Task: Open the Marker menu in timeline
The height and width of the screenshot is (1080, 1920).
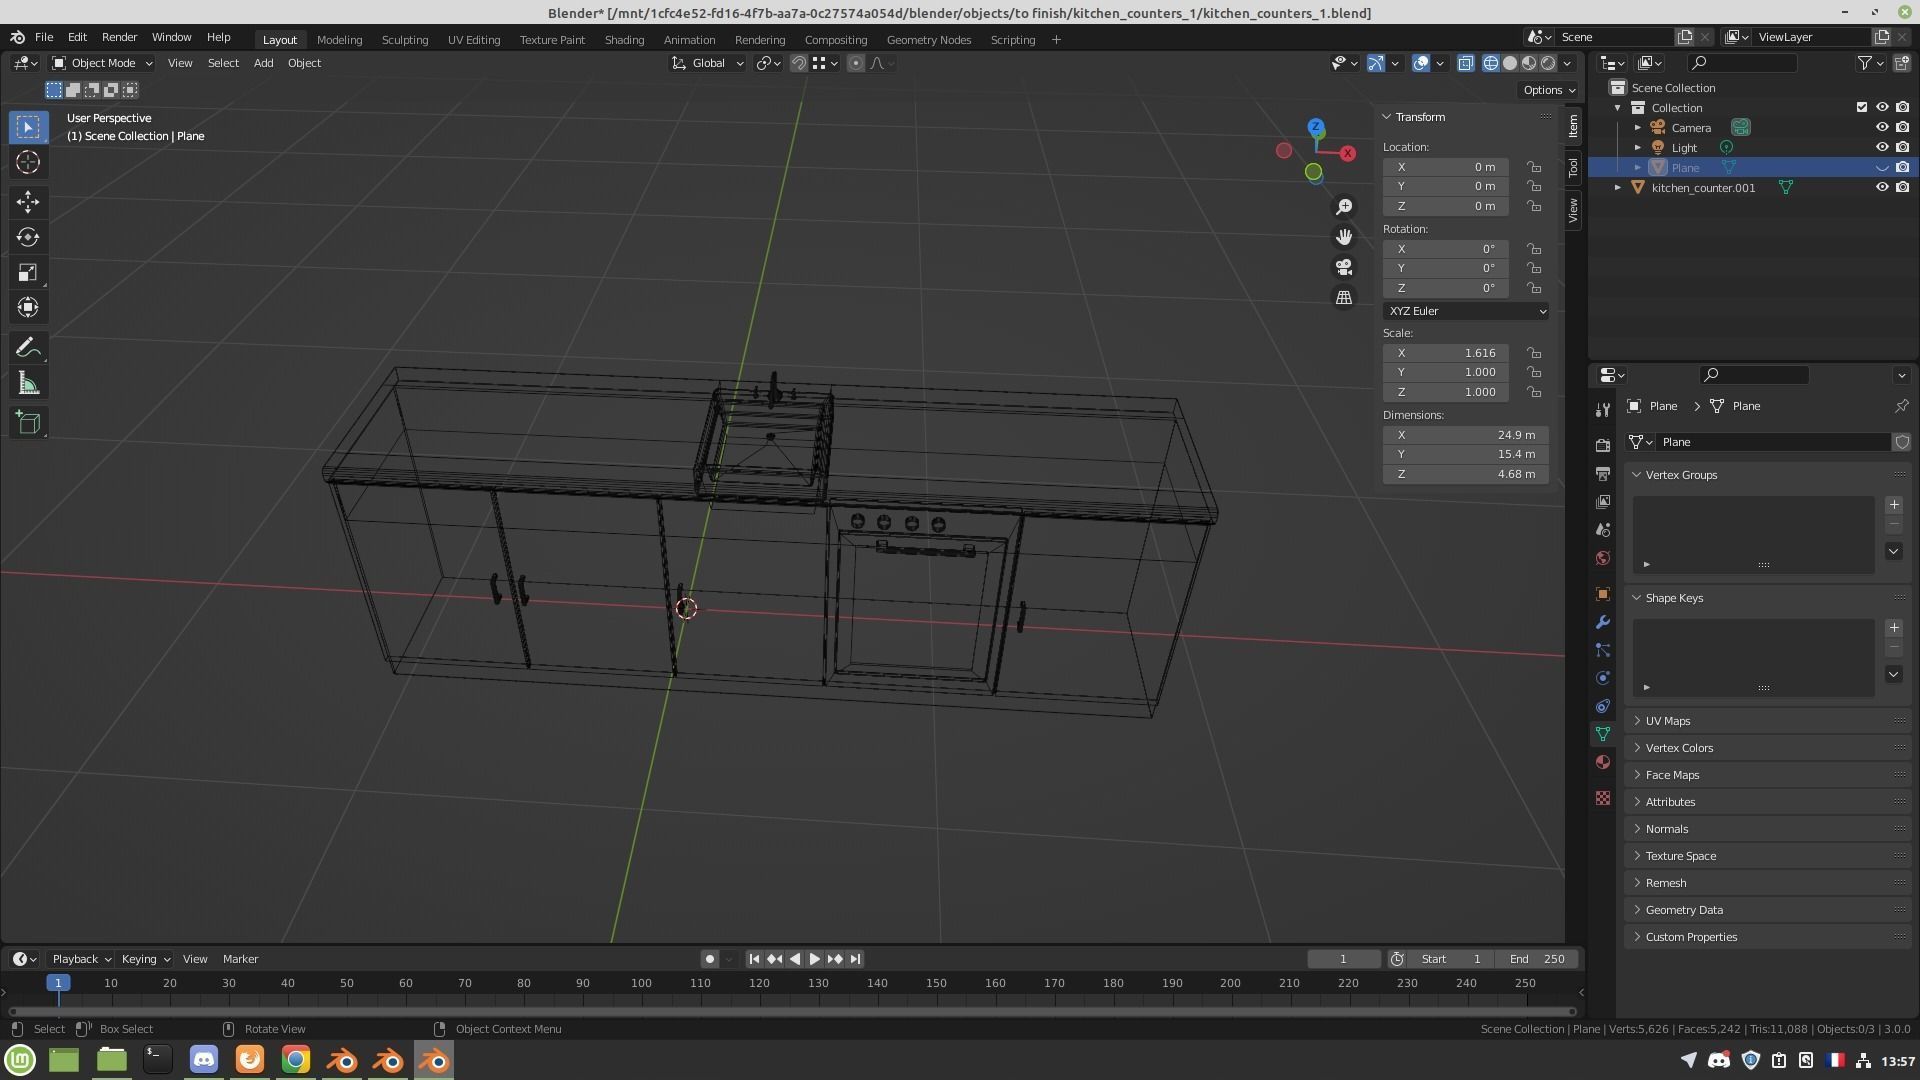Action: click(x=240, y=959)
